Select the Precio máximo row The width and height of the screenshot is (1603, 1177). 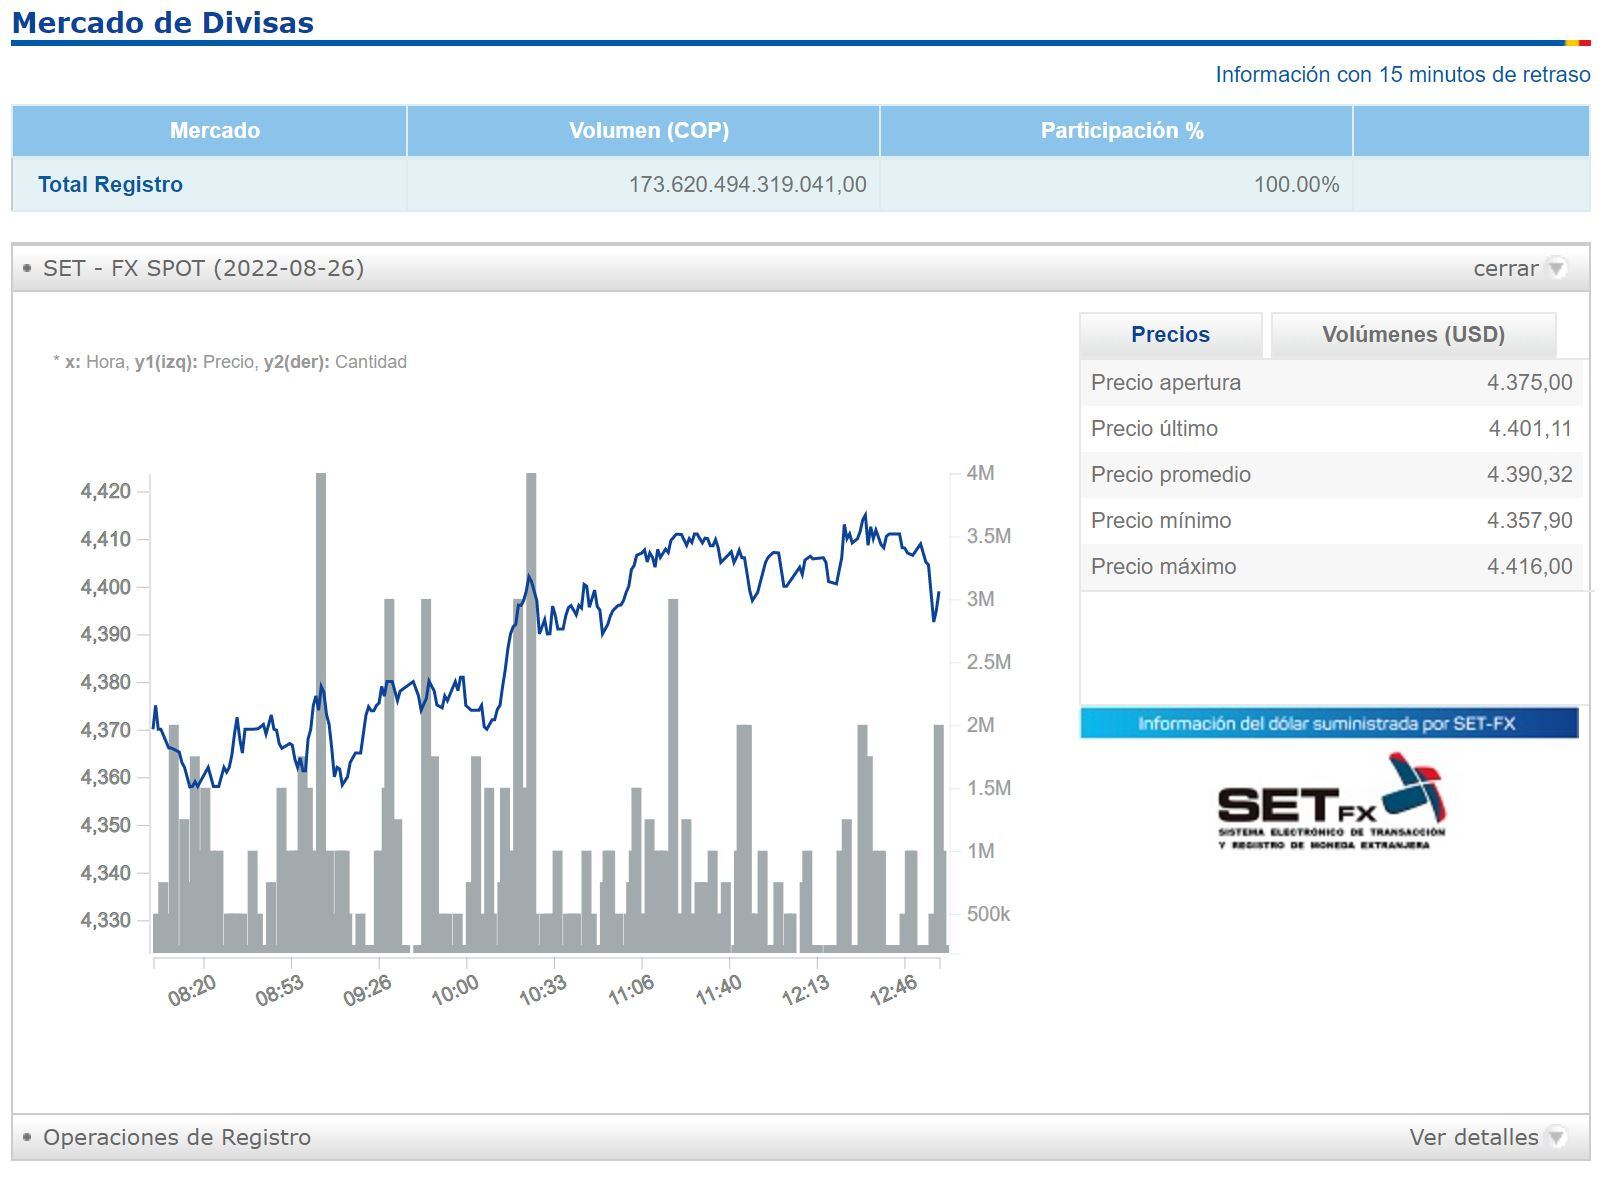point(1331,567)
